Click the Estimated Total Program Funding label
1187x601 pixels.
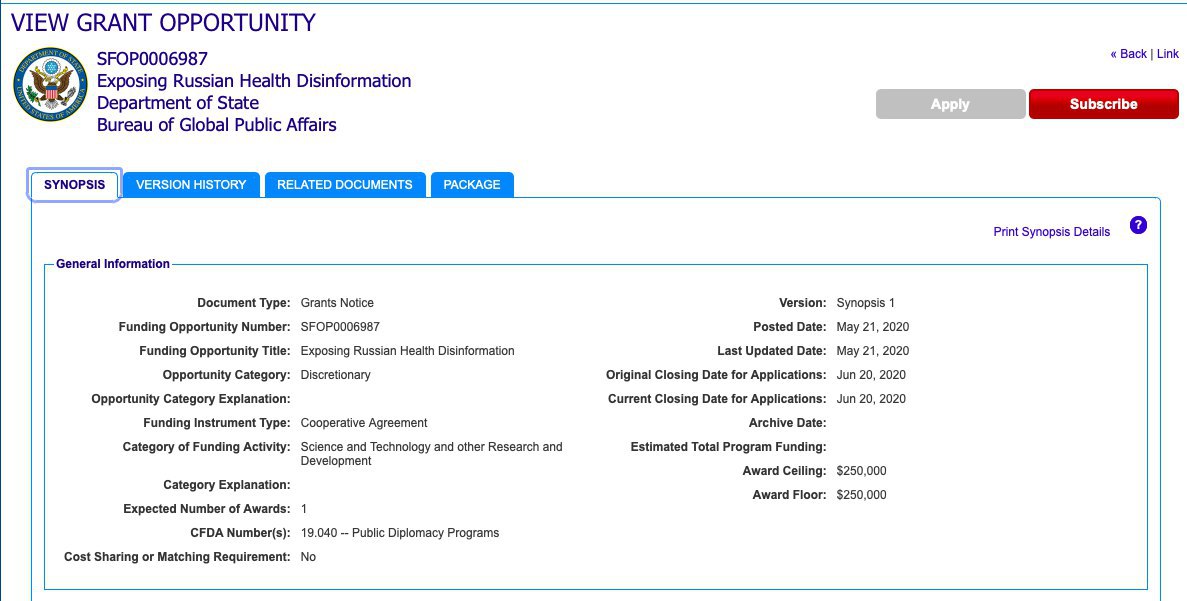click(728, 447)
